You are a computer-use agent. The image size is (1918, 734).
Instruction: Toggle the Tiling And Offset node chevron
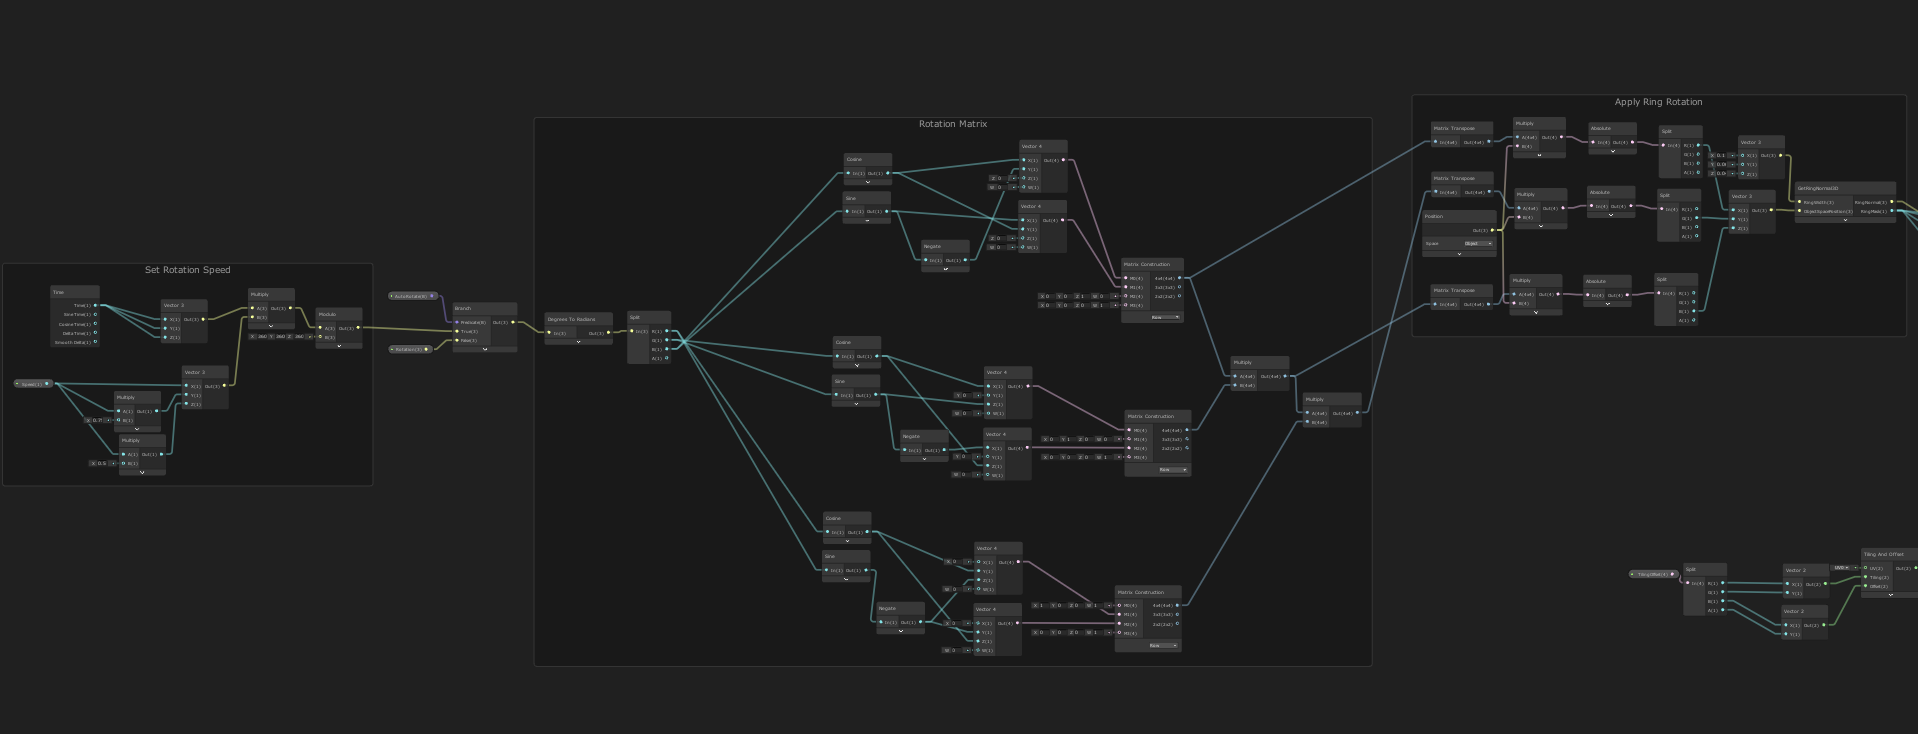pyautogui.click(x=1890, y=595)
